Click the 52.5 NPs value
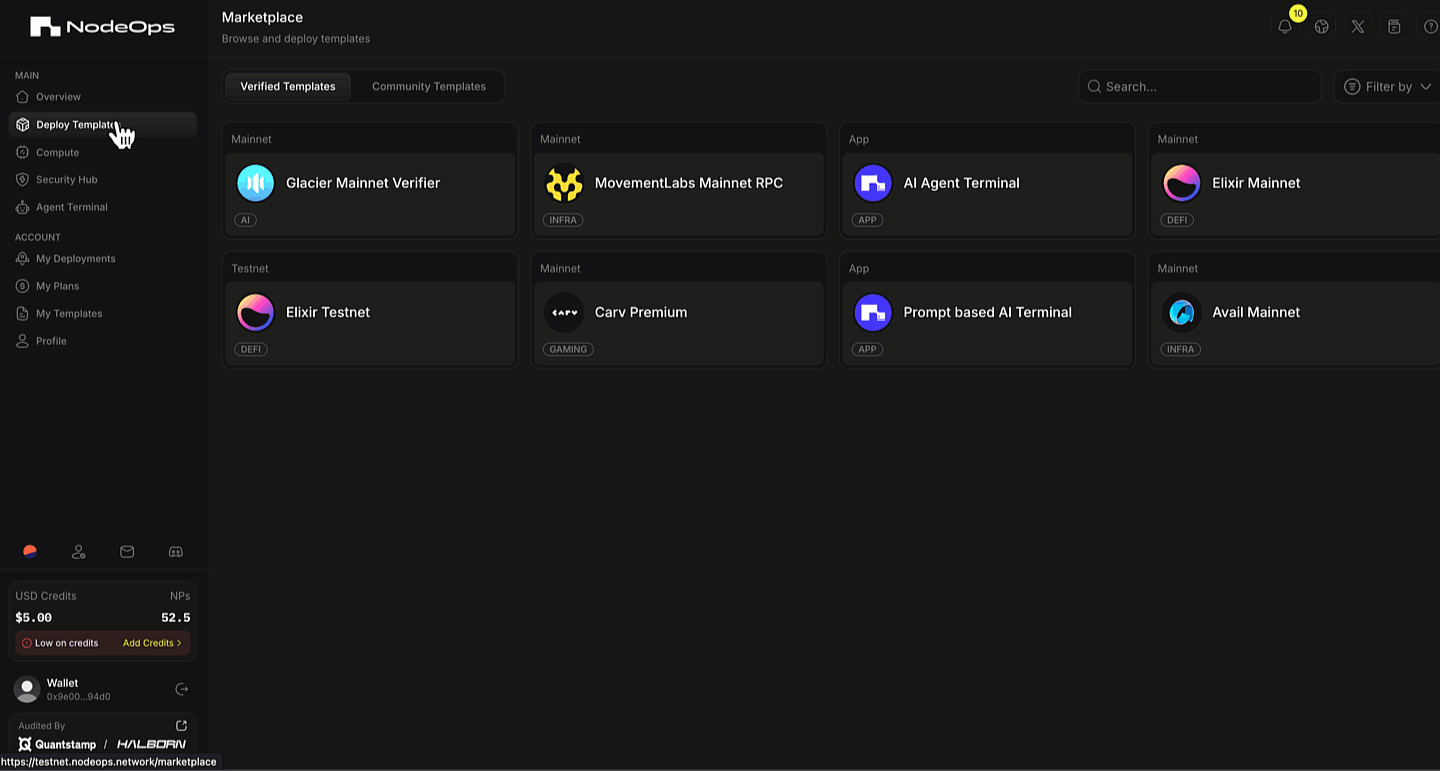The height and width of the screenshot is (771, 1440). click(176, 618)
